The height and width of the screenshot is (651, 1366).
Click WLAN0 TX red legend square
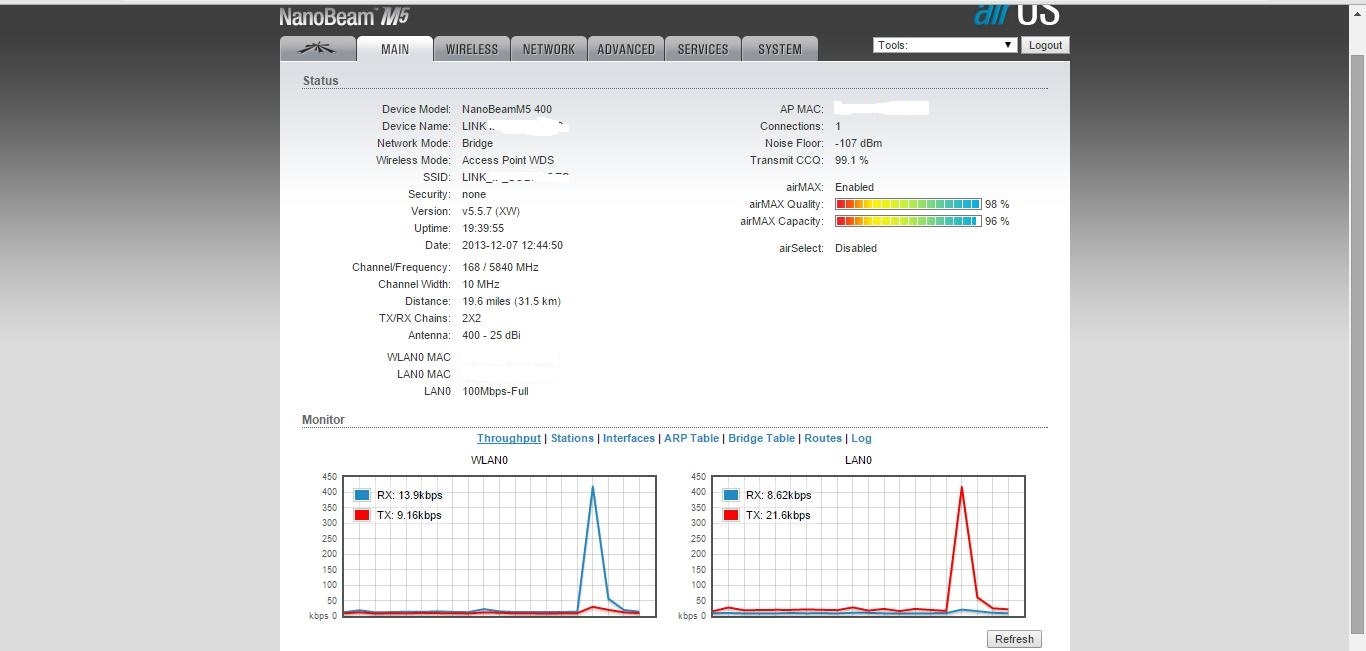[362, 515]
